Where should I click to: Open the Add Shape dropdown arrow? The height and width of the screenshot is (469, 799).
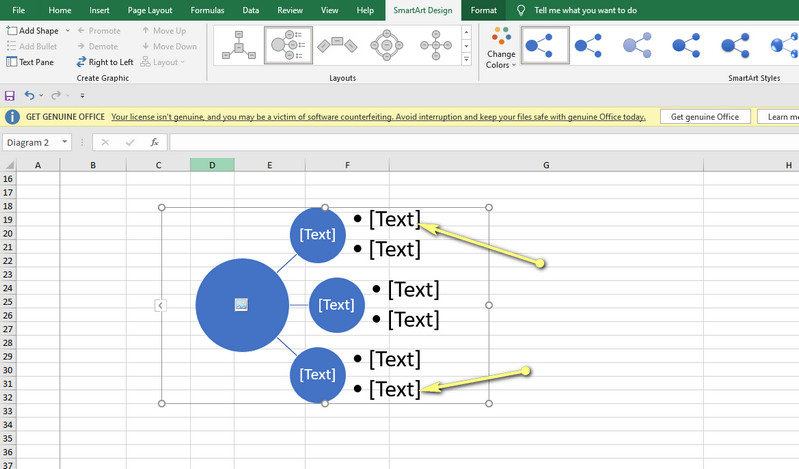68,31
